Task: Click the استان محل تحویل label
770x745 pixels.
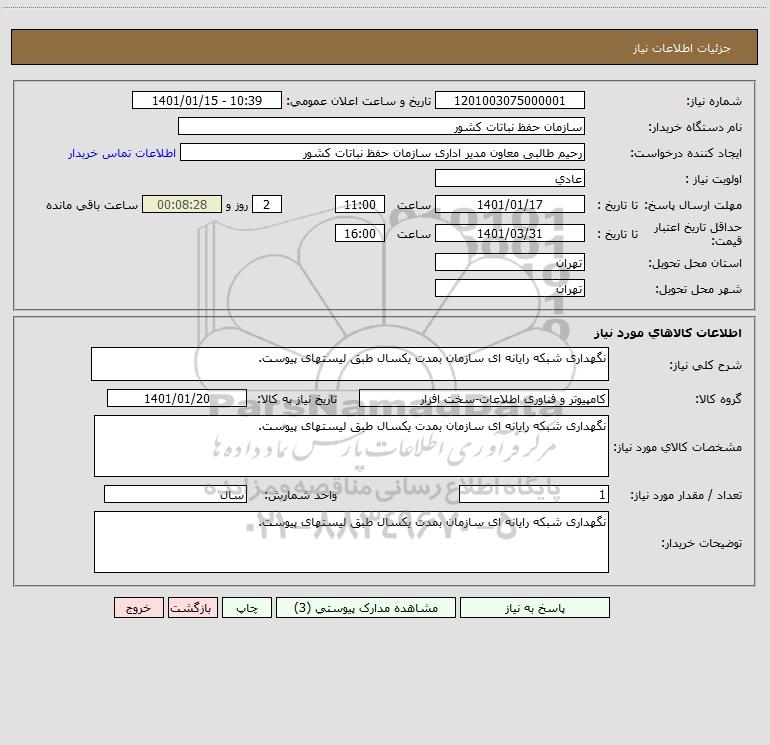Action: (x=695, y=263)
